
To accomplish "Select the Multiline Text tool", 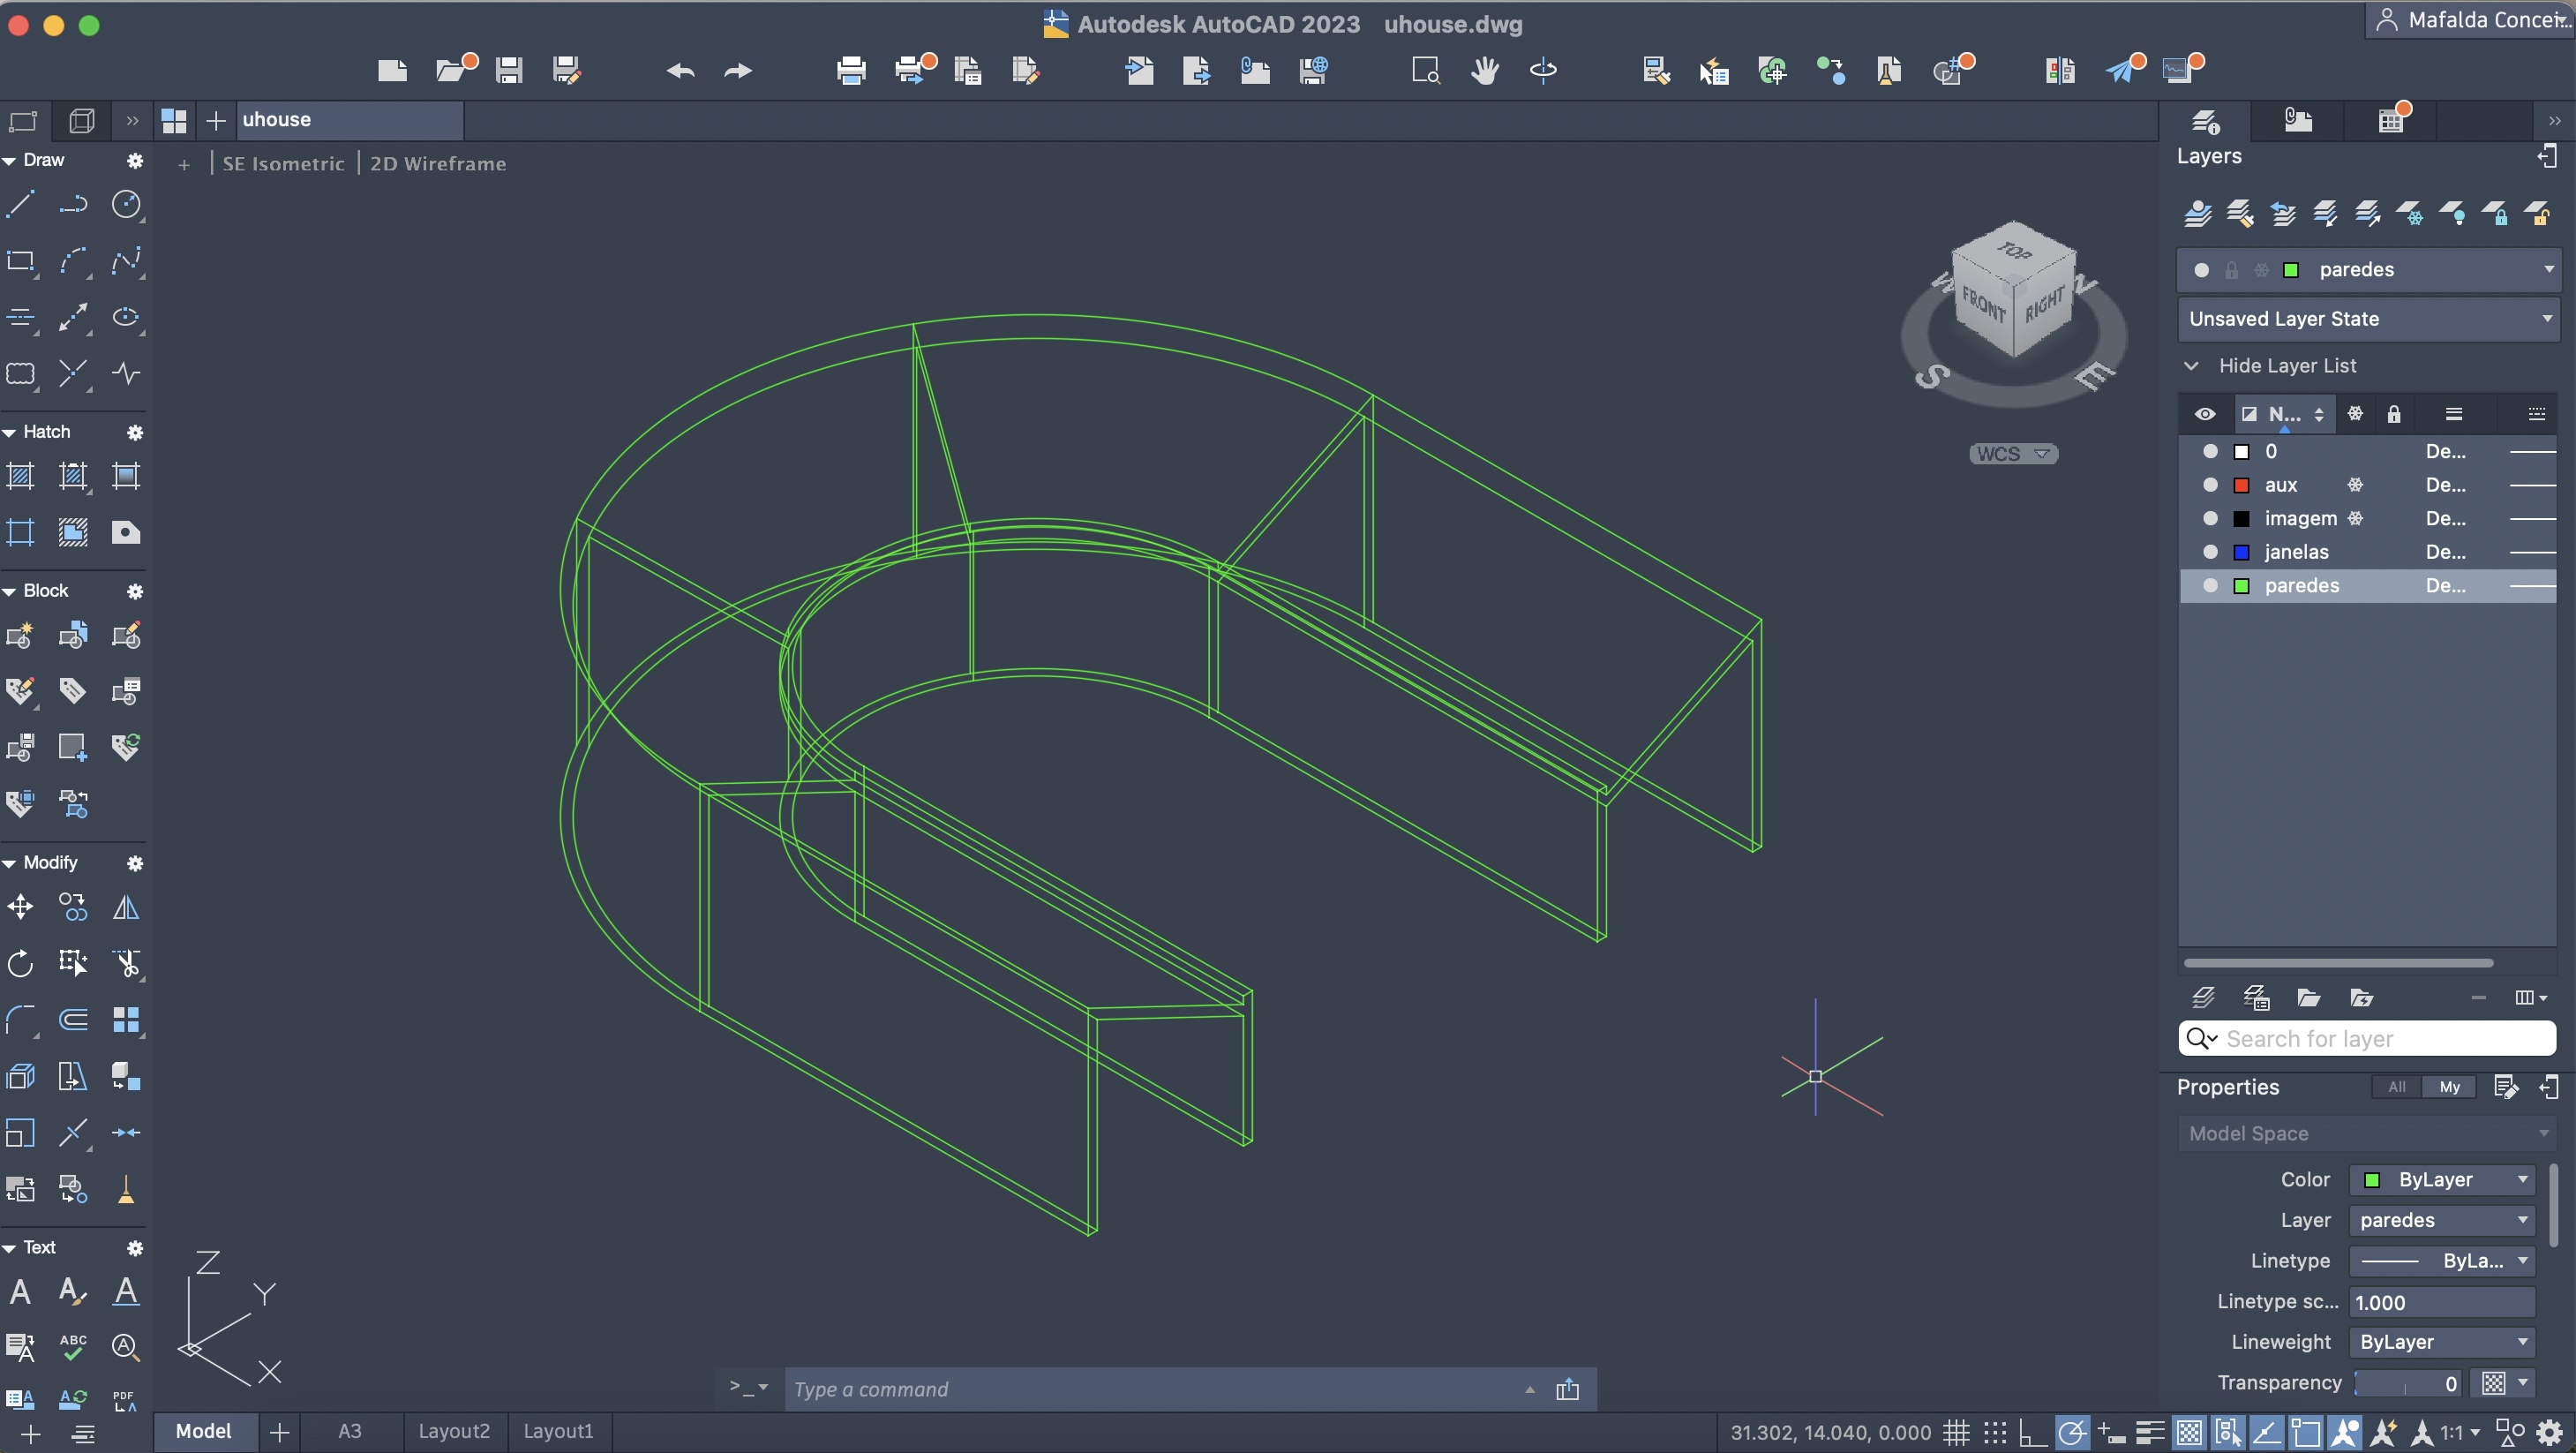I will pyautogui.click(x=20, y=1291).
